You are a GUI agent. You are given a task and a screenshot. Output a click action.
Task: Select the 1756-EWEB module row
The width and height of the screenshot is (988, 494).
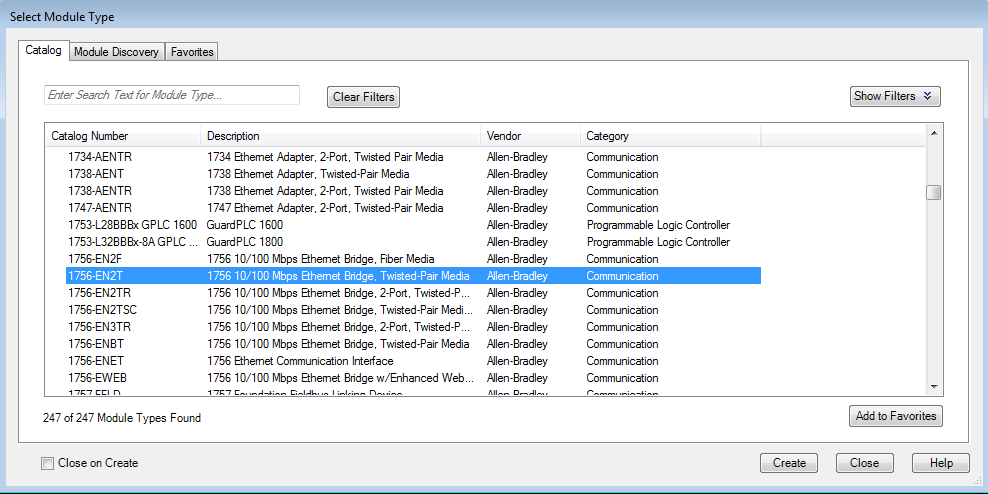pos(413,378)
